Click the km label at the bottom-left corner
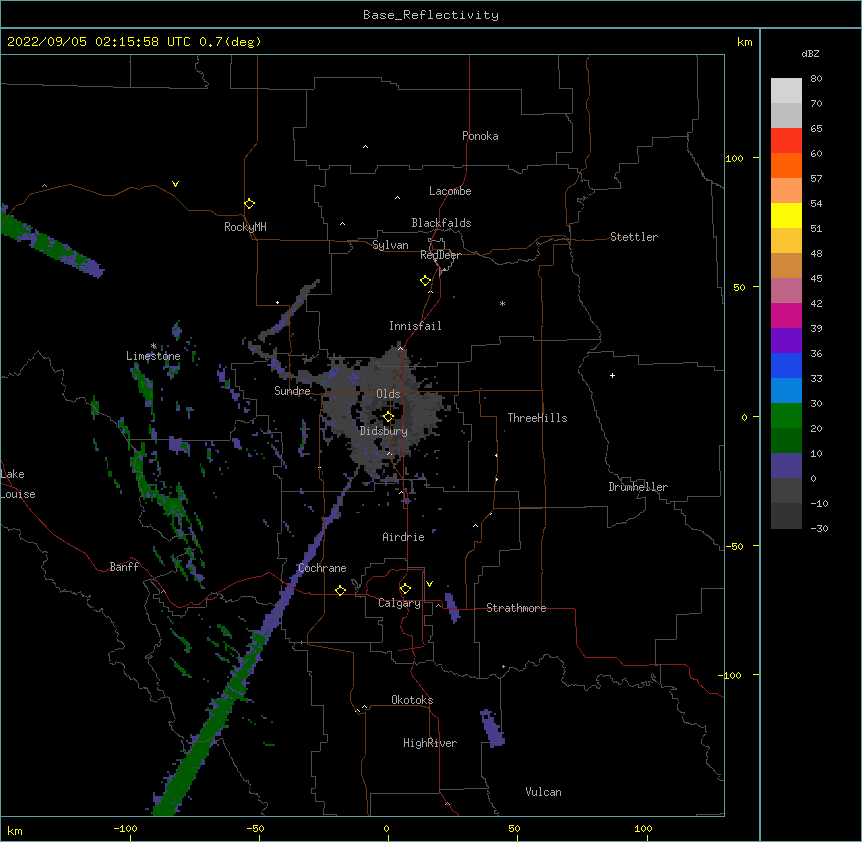862x842 pixels. click(15, 830)
